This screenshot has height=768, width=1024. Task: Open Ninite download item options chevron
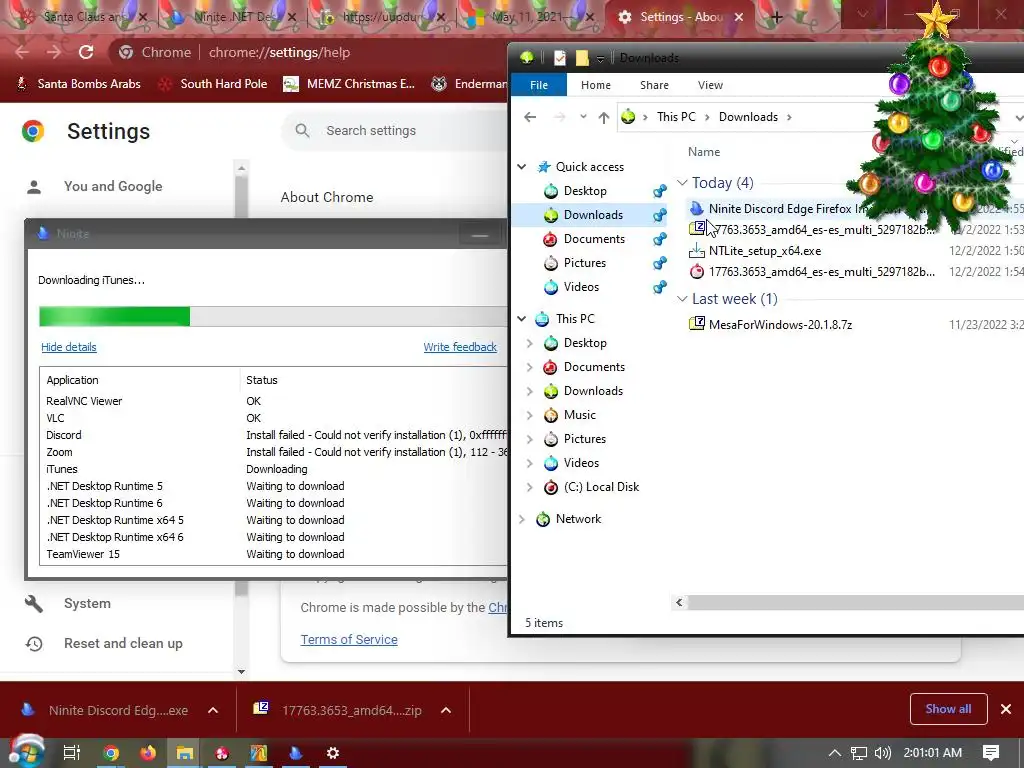click(x=213, y=710)
